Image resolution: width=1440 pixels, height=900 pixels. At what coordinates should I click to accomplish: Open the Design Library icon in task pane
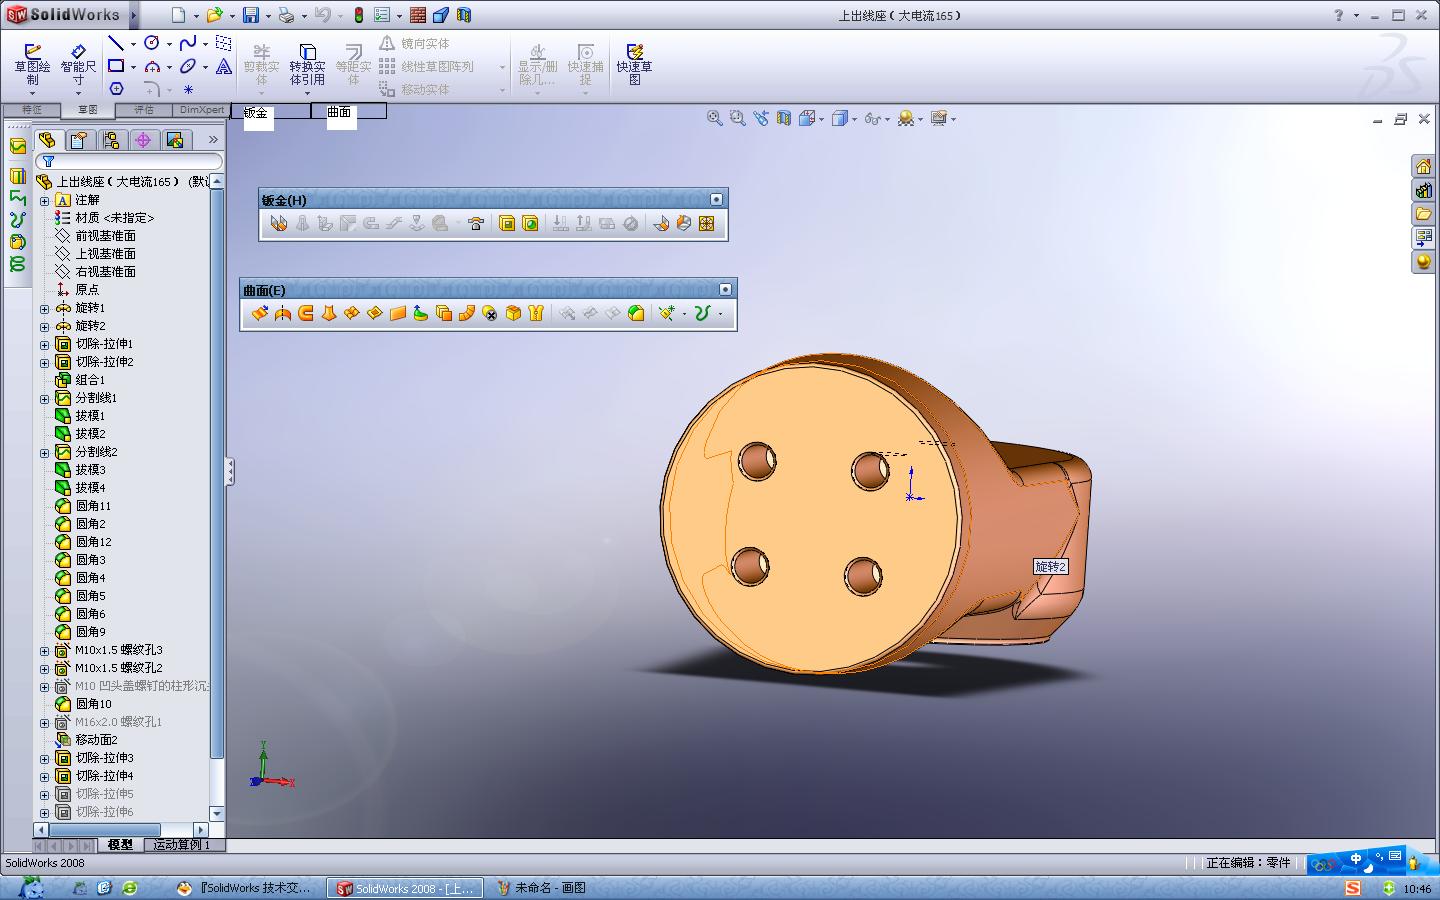click(x=1423, y=190)
